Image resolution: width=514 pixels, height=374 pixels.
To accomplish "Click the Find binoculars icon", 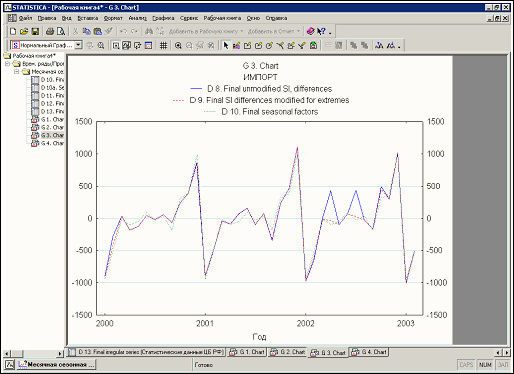I will coord(149,31).
